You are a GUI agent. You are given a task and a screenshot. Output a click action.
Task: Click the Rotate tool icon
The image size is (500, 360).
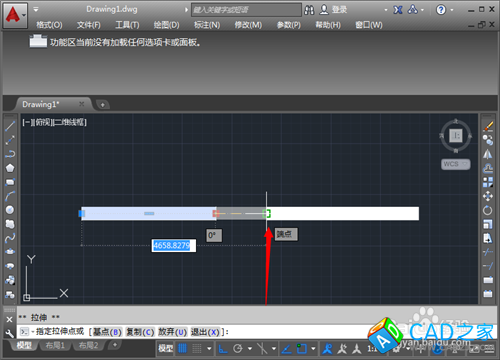(488, 210)
